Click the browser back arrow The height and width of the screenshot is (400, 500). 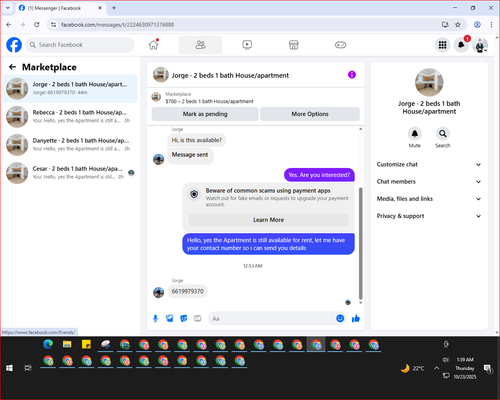pyautogui.click(x=9, y=24)
